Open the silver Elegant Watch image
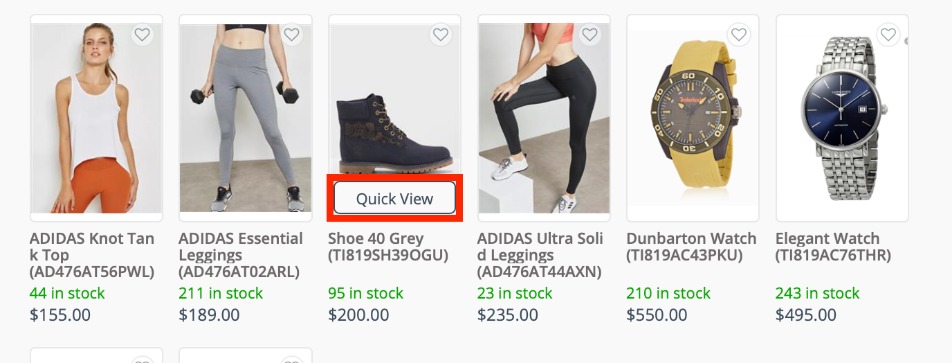Image resolution: width=952 pixels, height=363 pixels. 842,118
